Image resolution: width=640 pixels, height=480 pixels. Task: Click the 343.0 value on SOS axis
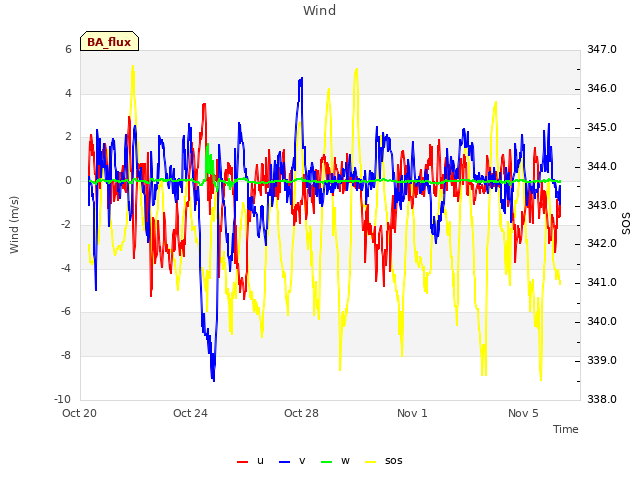click(x=602, y=205)
